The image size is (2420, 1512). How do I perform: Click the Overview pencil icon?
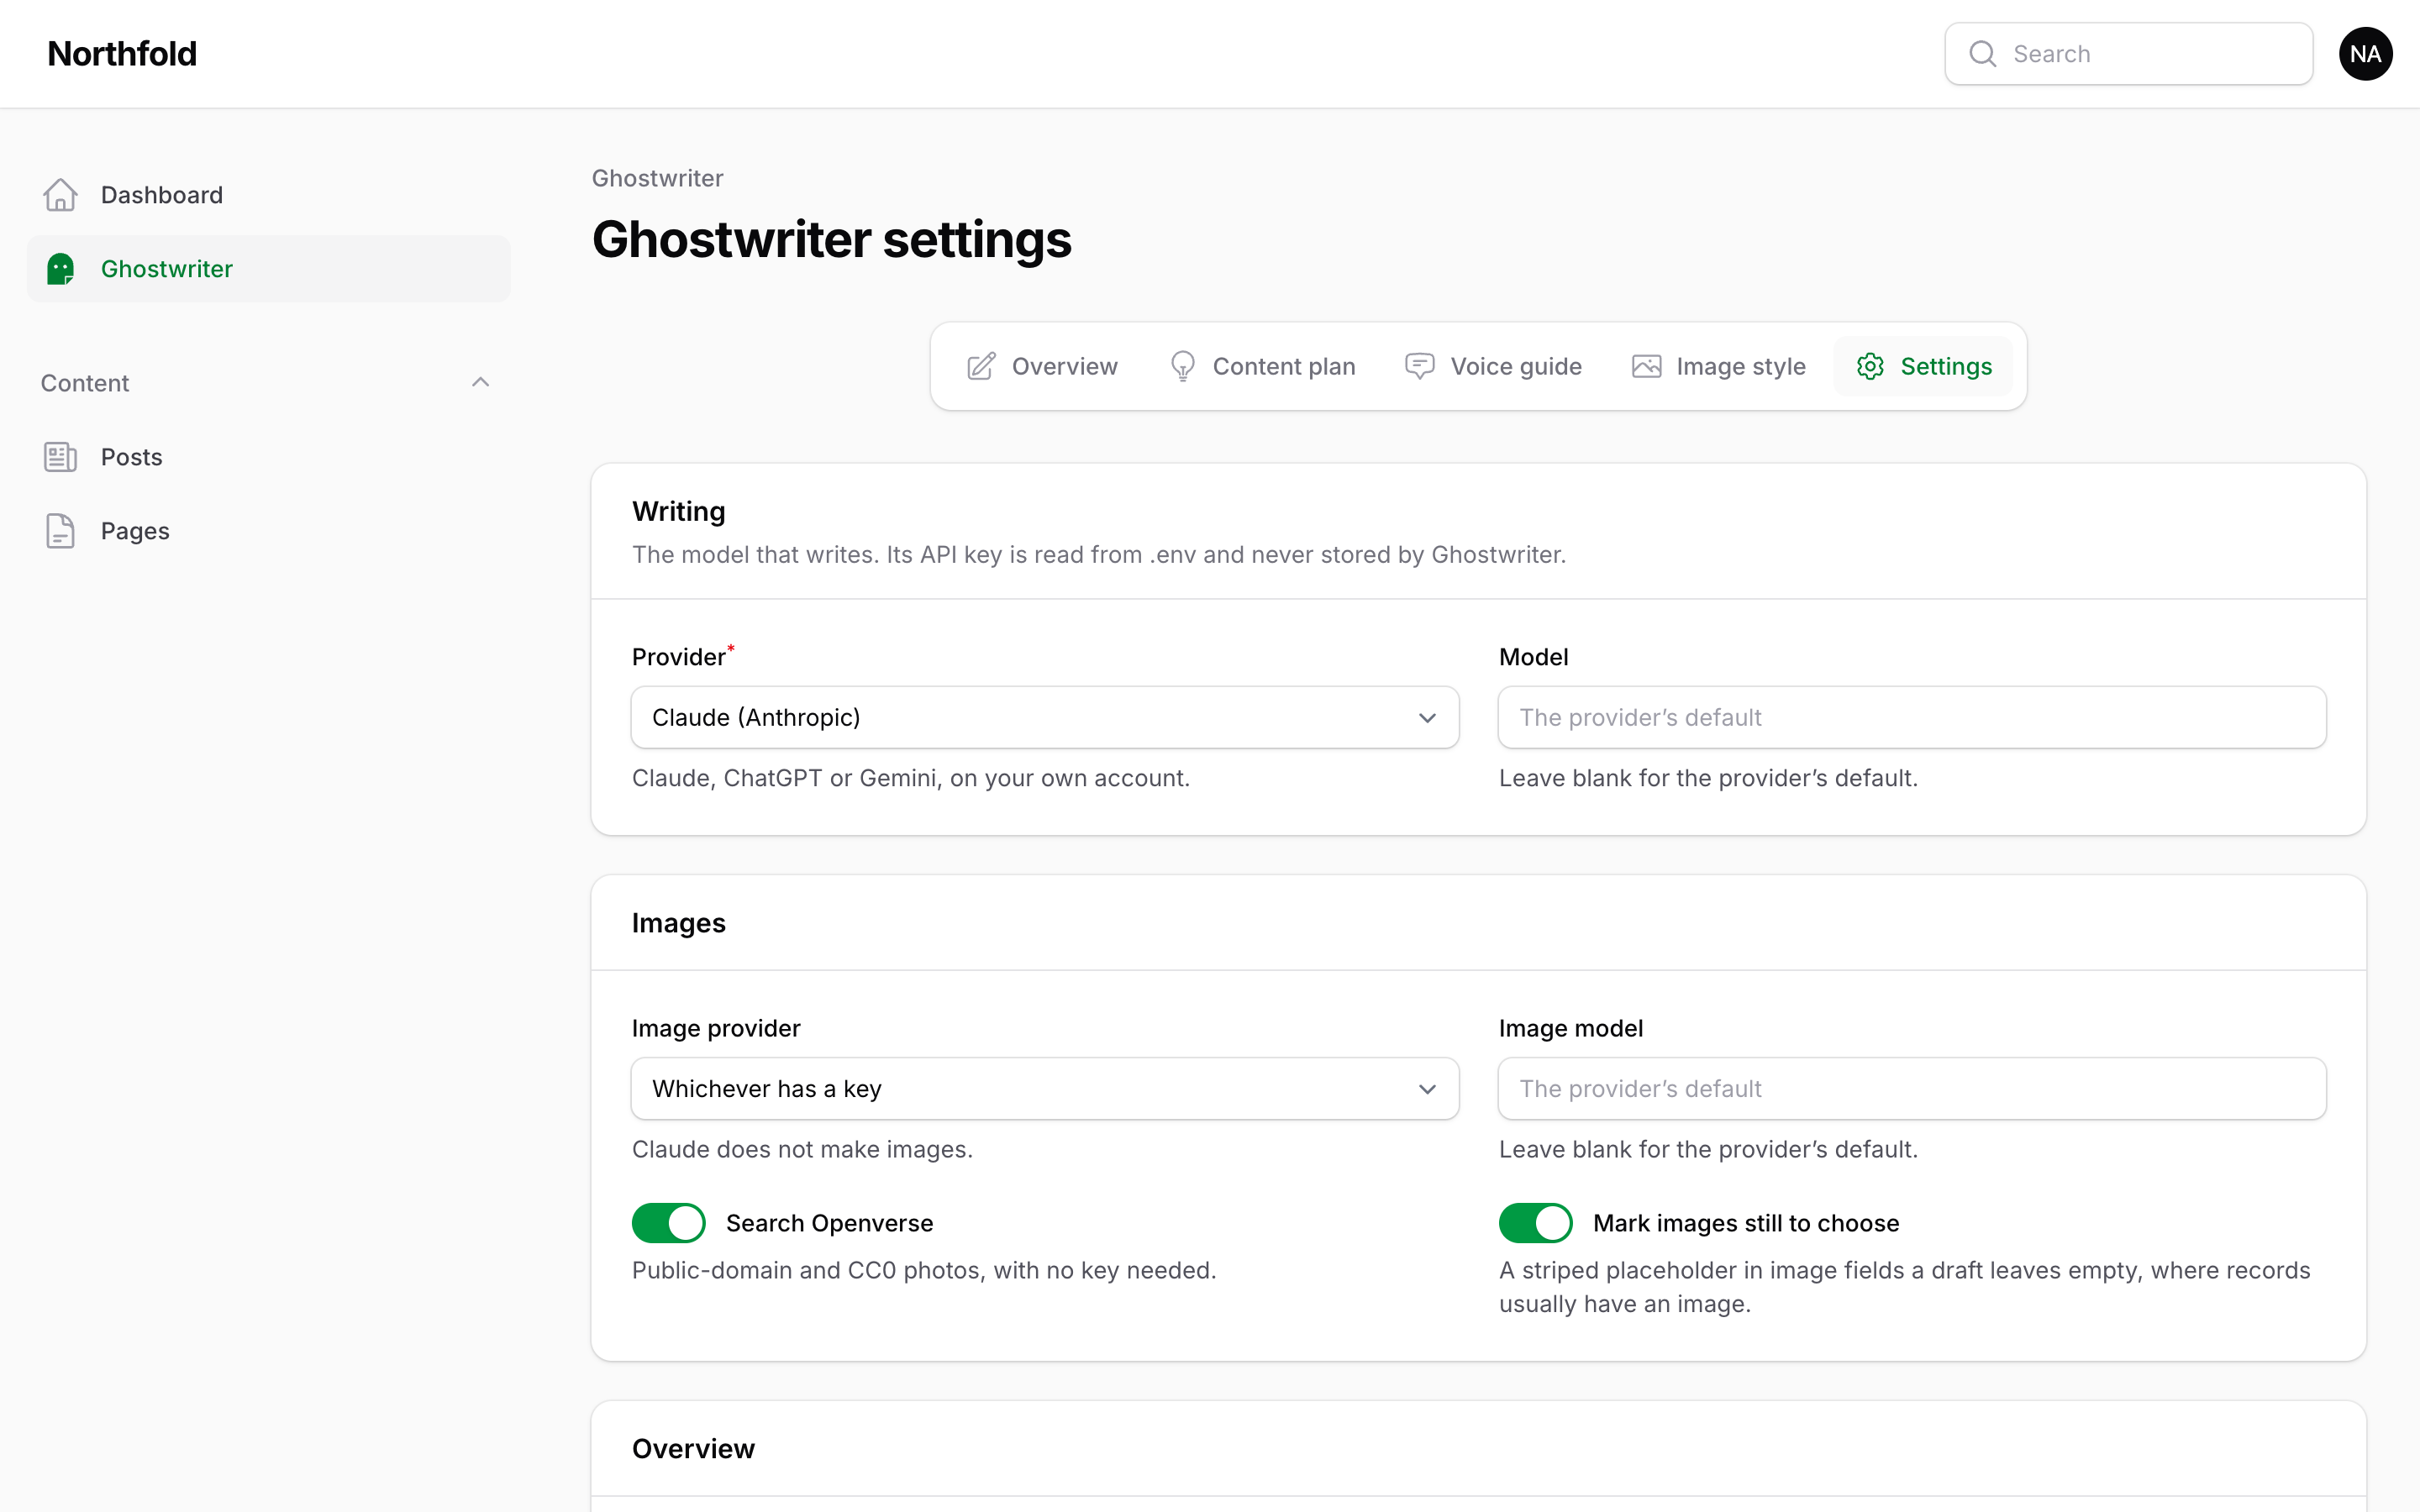click(981, 367)
